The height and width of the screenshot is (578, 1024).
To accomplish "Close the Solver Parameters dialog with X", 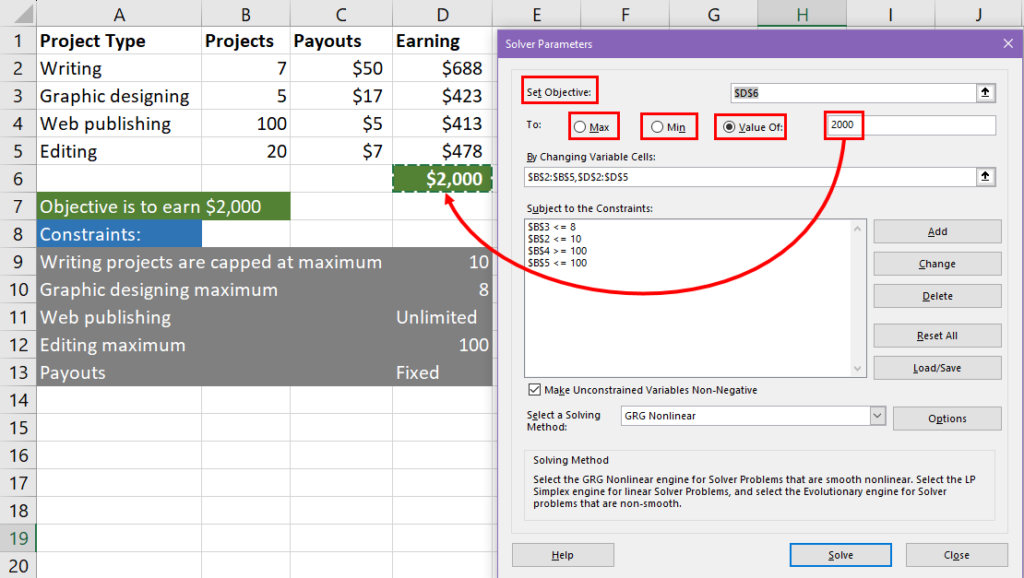I will pyautogui.click(x=1008, y=44).
